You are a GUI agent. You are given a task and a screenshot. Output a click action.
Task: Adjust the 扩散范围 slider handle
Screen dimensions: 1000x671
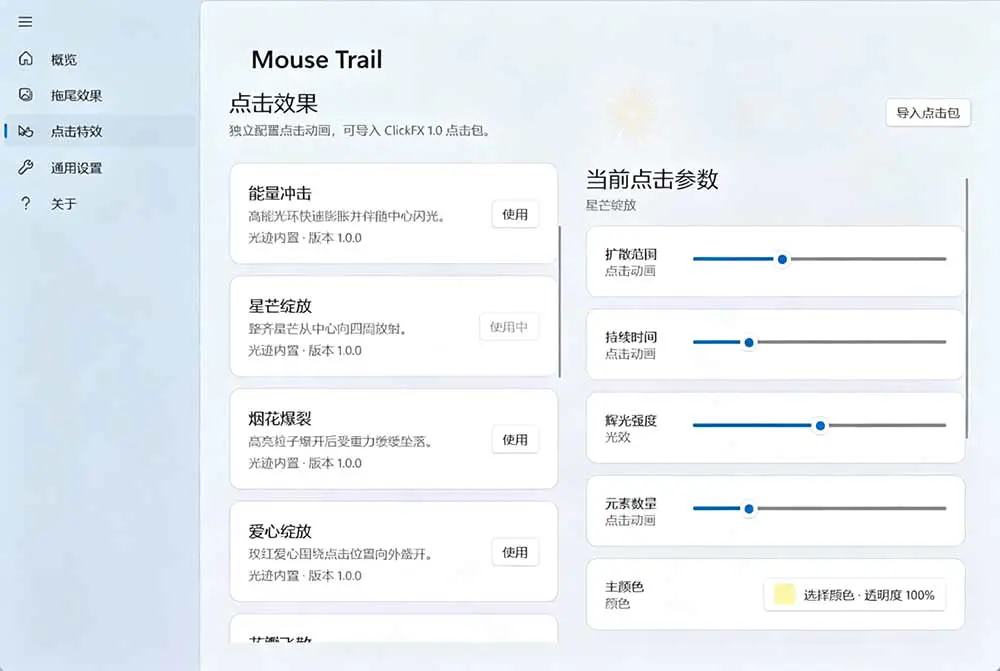782,259
